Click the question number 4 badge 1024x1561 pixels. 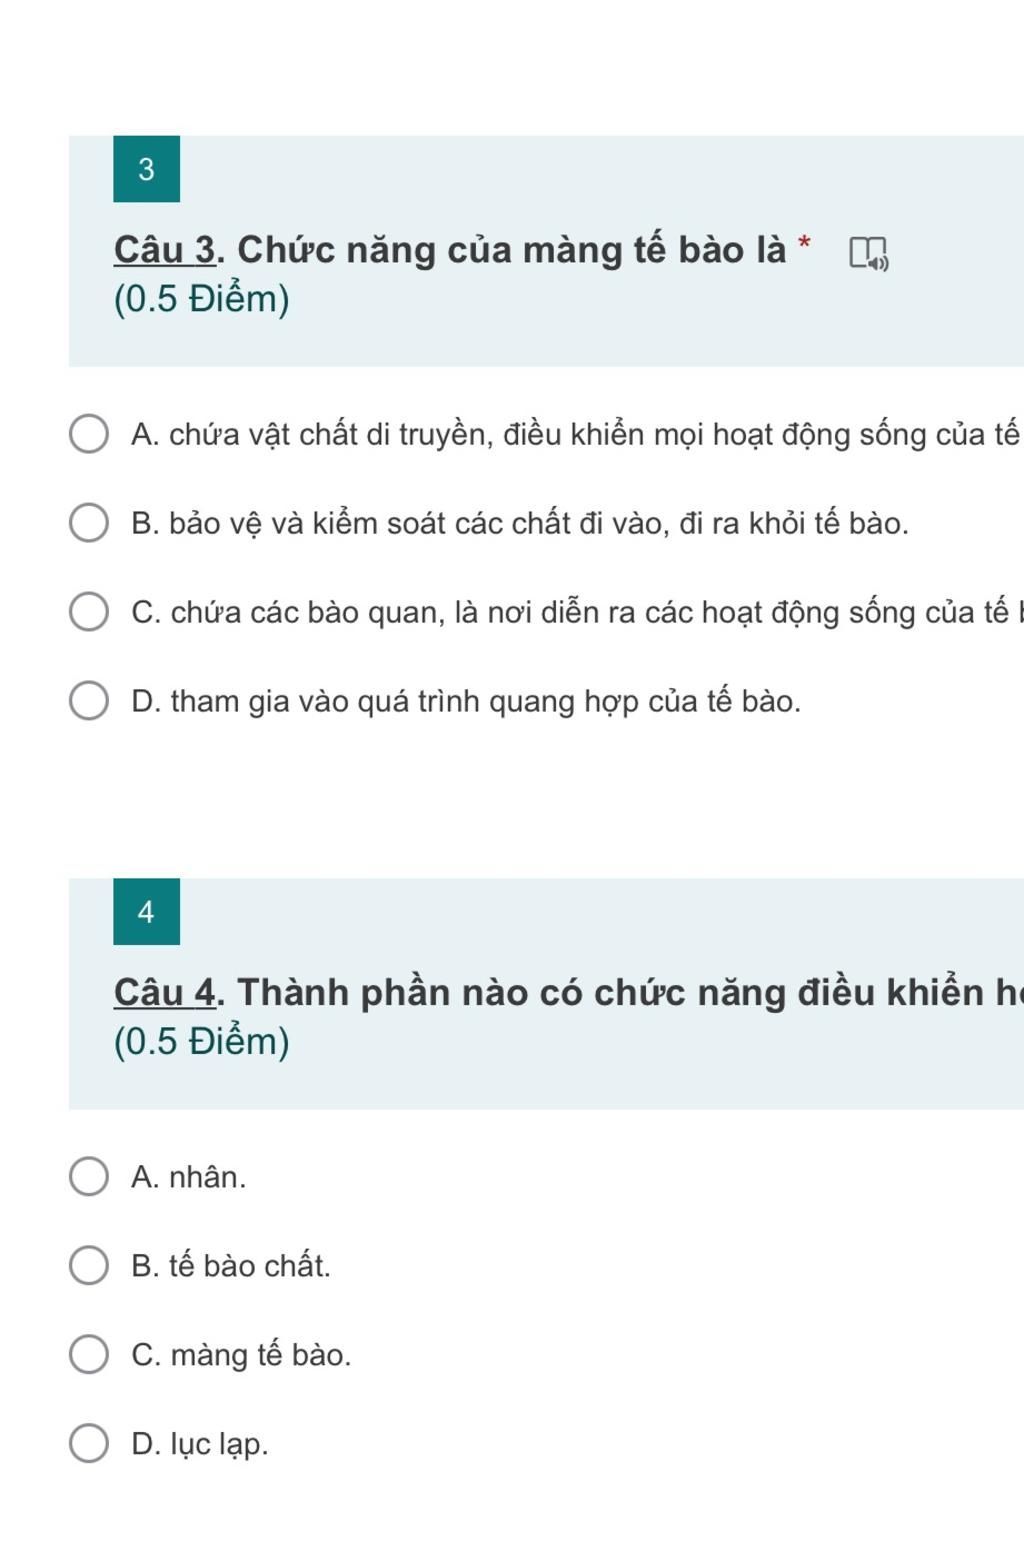click(x=147, y=912)
